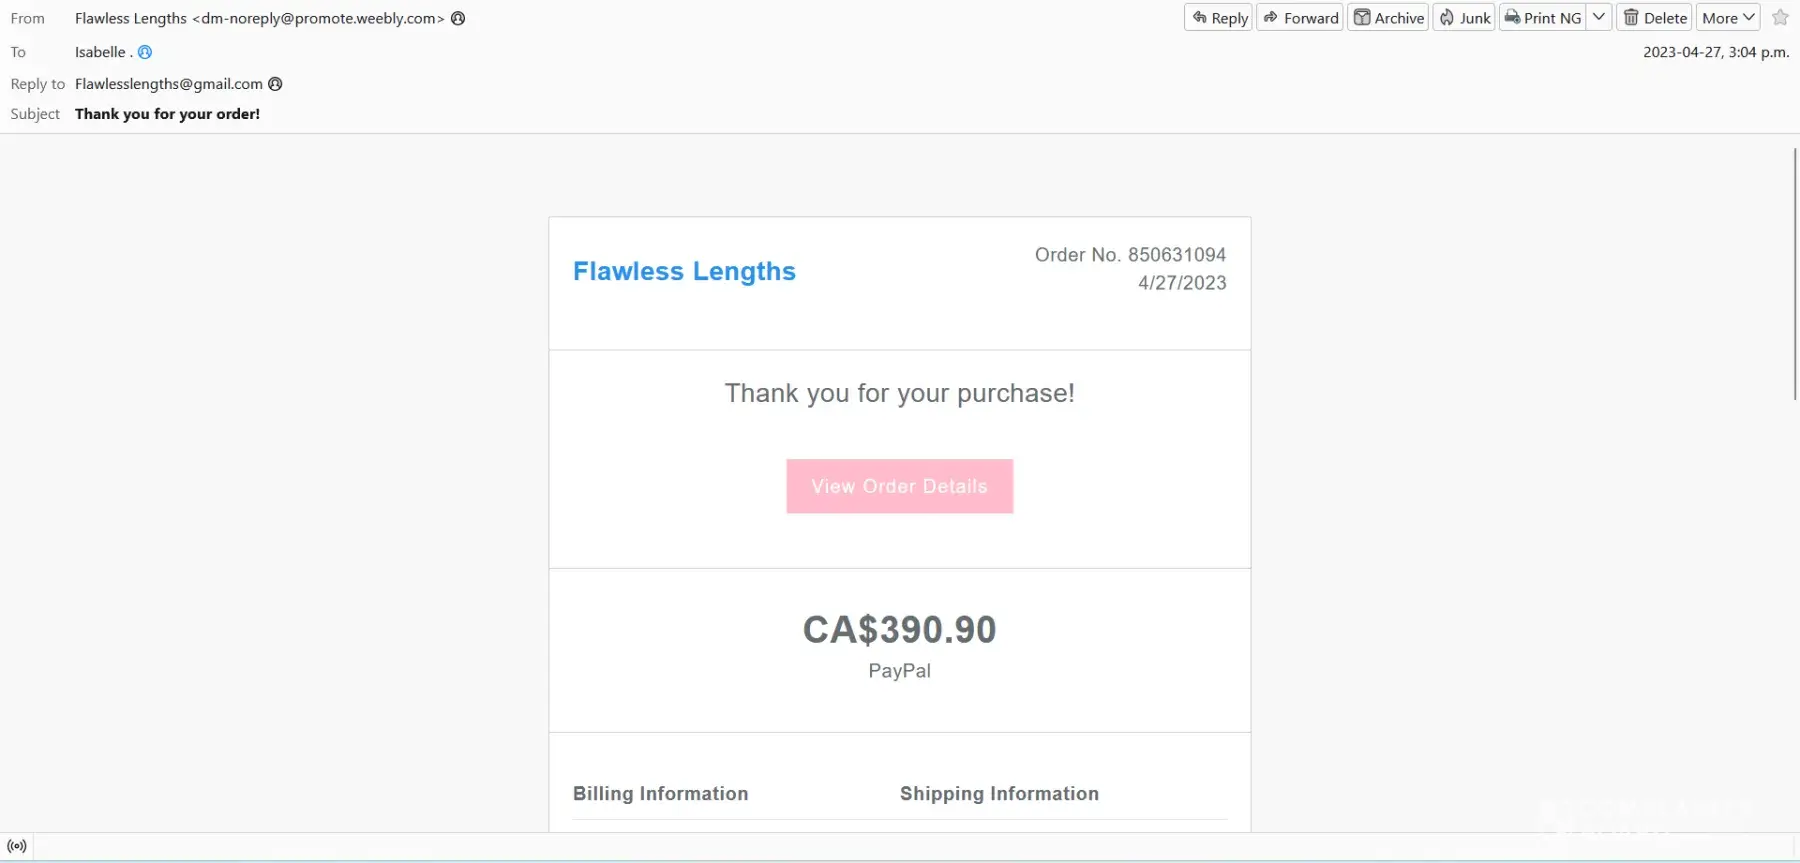The width and height of the screenshot is (1800, 863).
Task: Toggle the star on this message
Action: point(1780,18)
